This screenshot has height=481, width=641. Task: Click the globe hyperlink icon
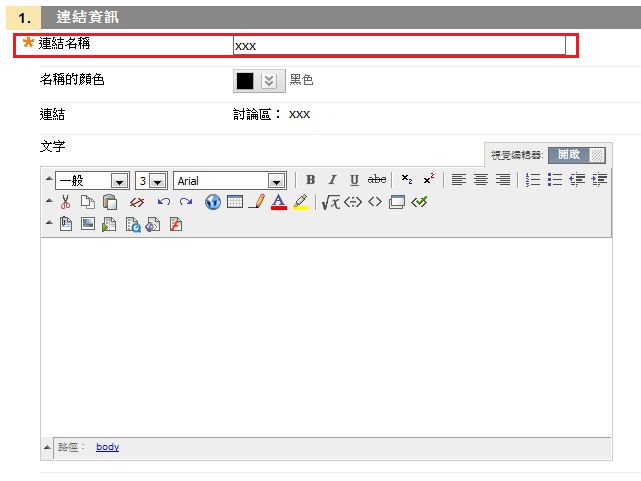coord(213,202)
